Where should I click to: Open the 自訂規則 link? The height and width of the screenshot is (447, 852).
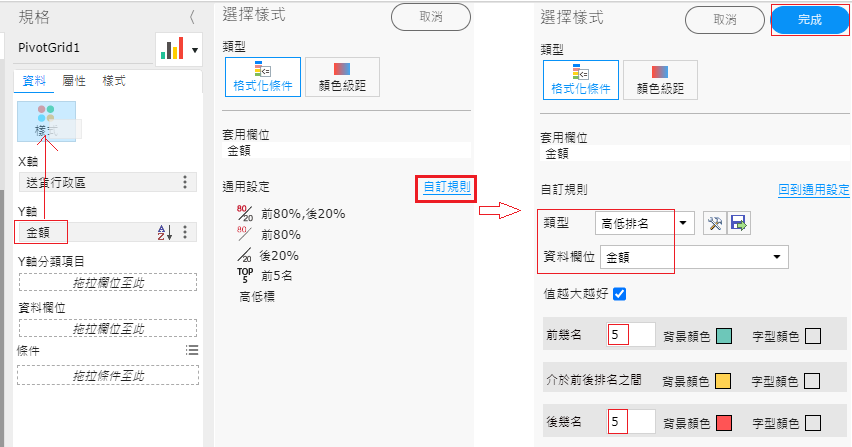pyautogui.click(x=447, y=187)
